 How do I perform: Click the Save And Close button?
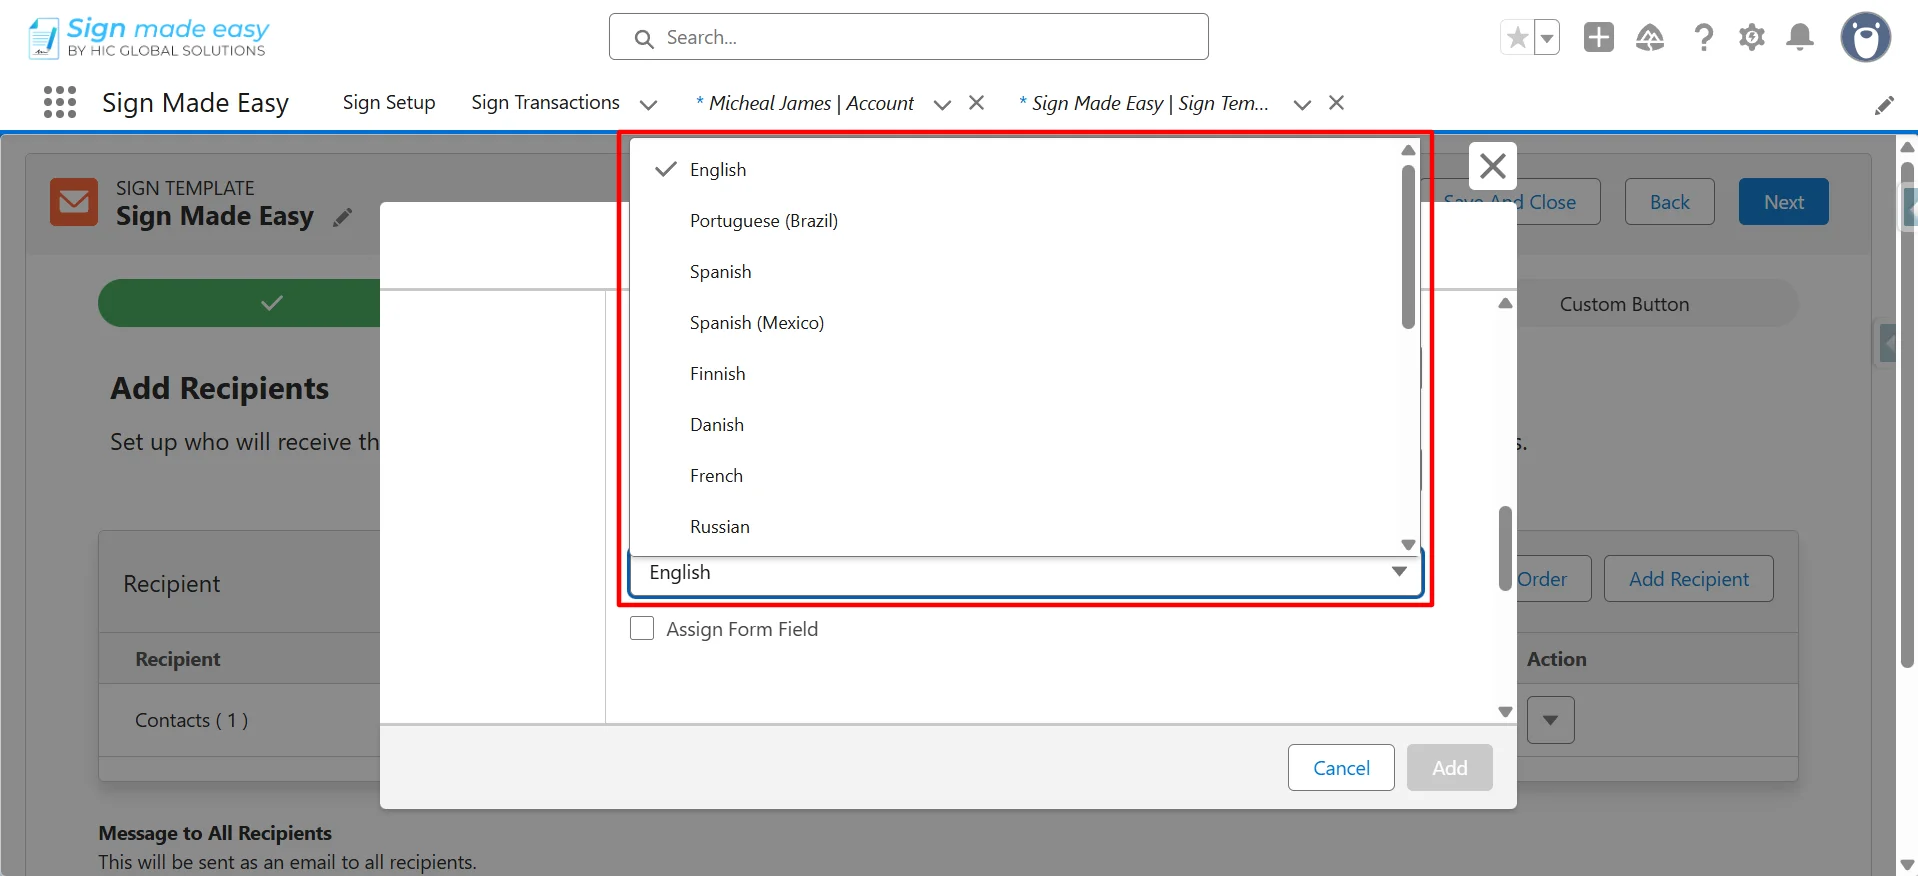(1510, 202)
